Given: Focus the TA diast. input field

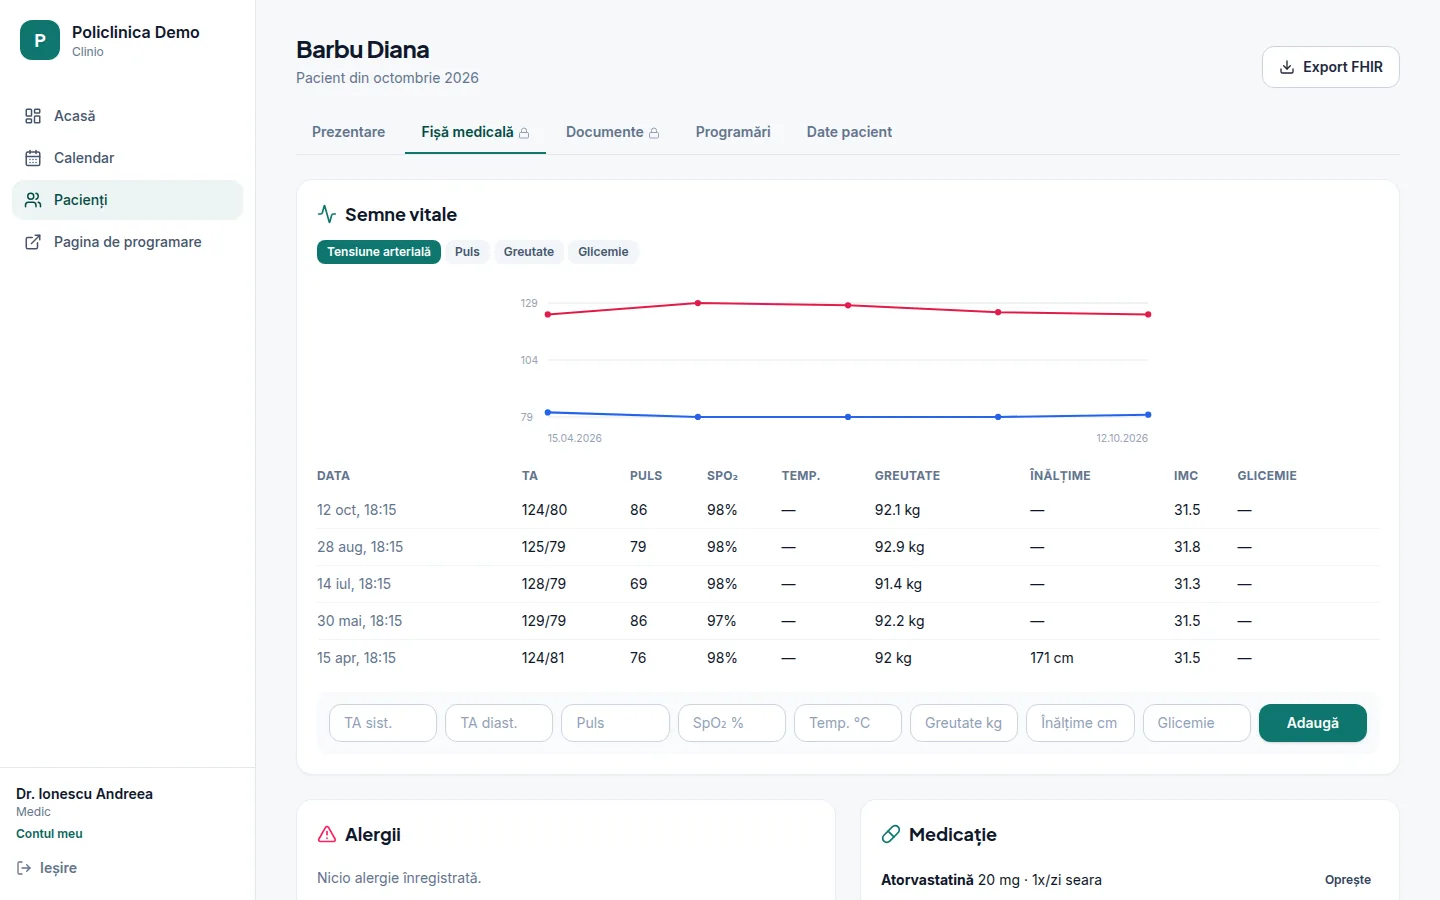Looking at the screenshot, I should tap(499, 723).
